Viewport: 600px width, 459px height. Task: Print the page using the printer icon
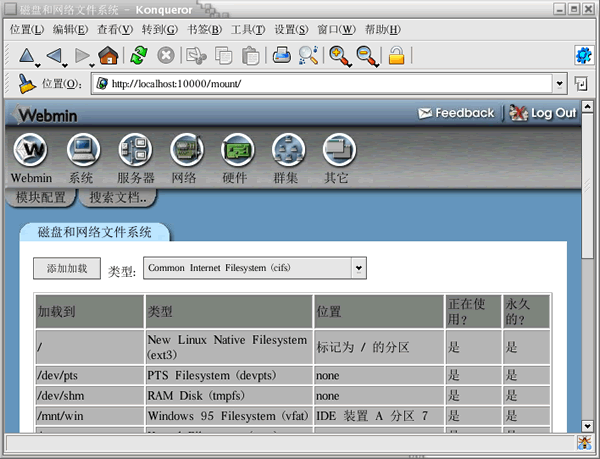282,55
